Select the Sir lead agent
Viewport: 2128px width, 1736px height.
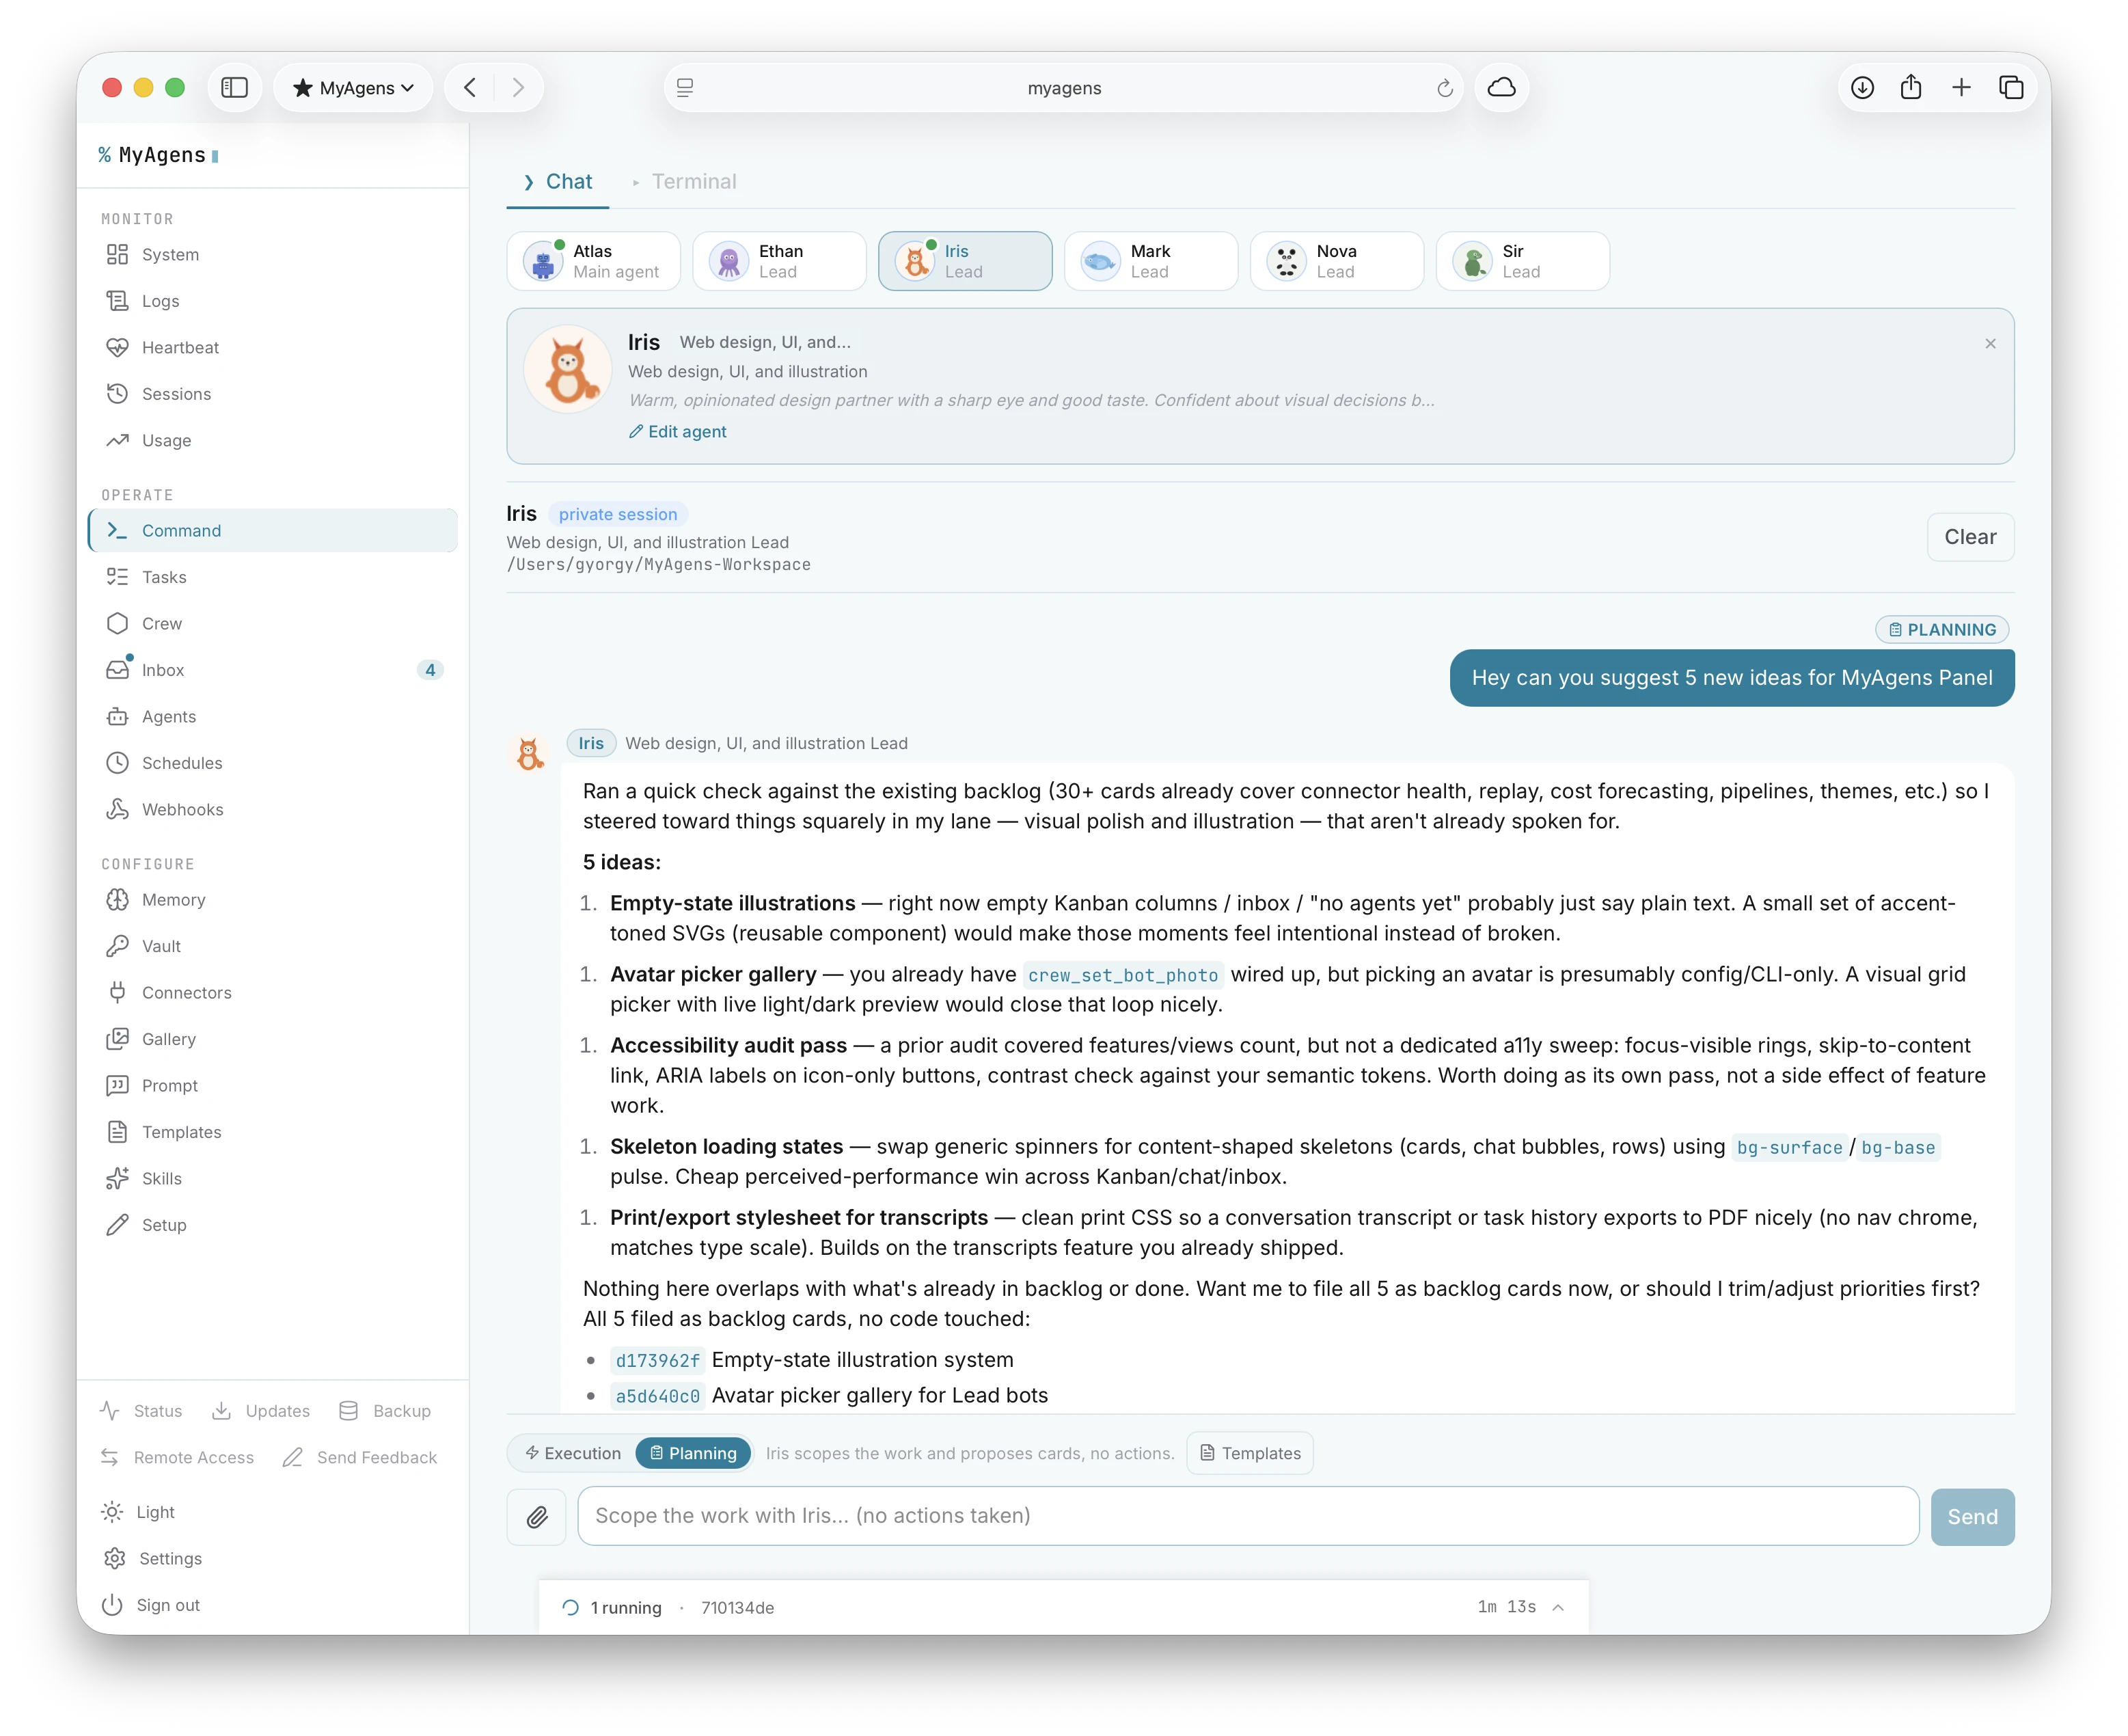pyautogui.click(x=1524, y=262)
